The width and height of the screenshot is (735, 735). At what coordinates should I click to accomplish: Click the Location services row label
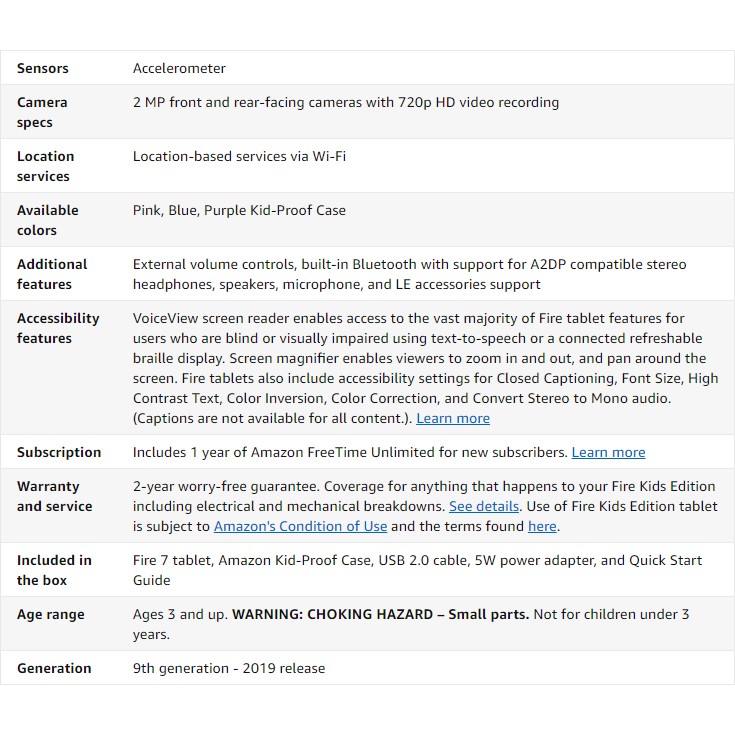[45, 166]
